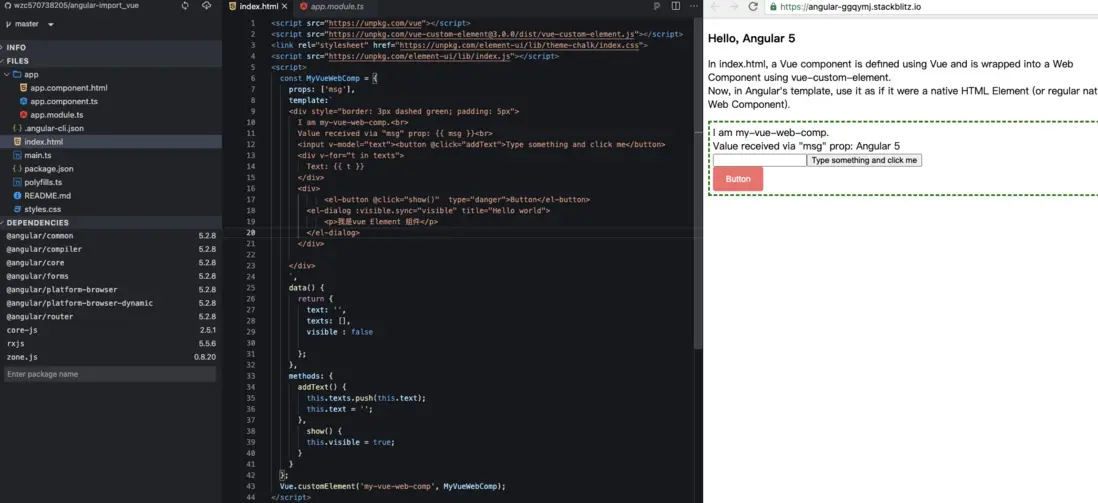Click the element-ui/lib/index.js URL on line 4
Screen dimensions: 1098x503
(421, 56)
